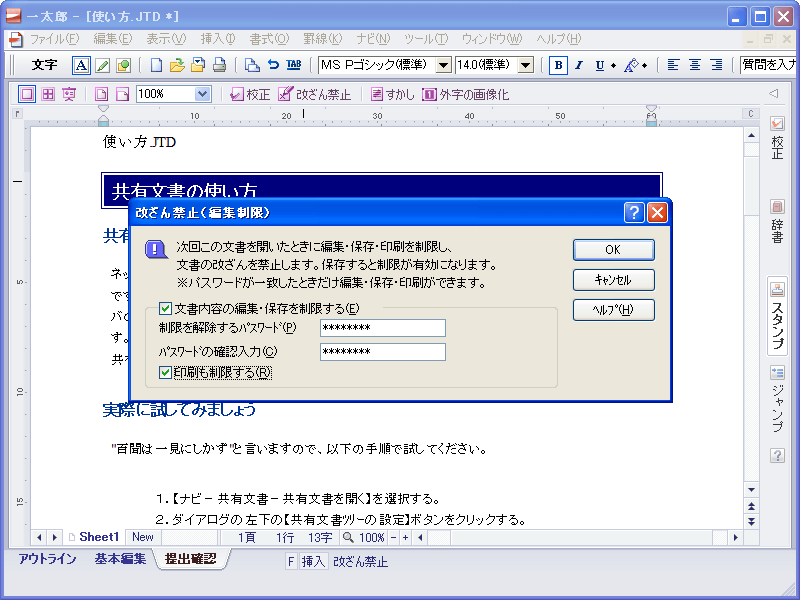The image size is (800, 600).
Task: Switch to single page view icon
Action: tap(27, 94)
